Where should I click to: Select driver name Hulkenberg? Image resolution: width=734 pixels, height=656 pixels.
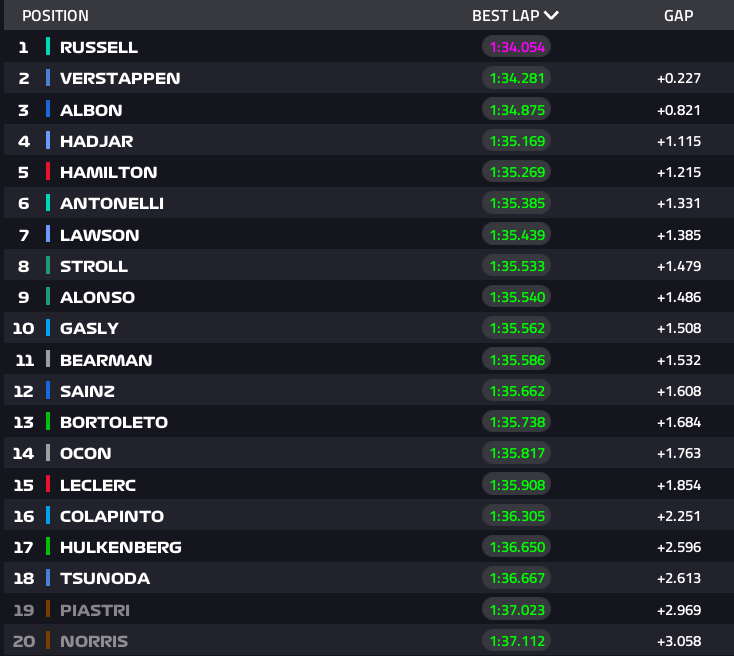[120, 547]
